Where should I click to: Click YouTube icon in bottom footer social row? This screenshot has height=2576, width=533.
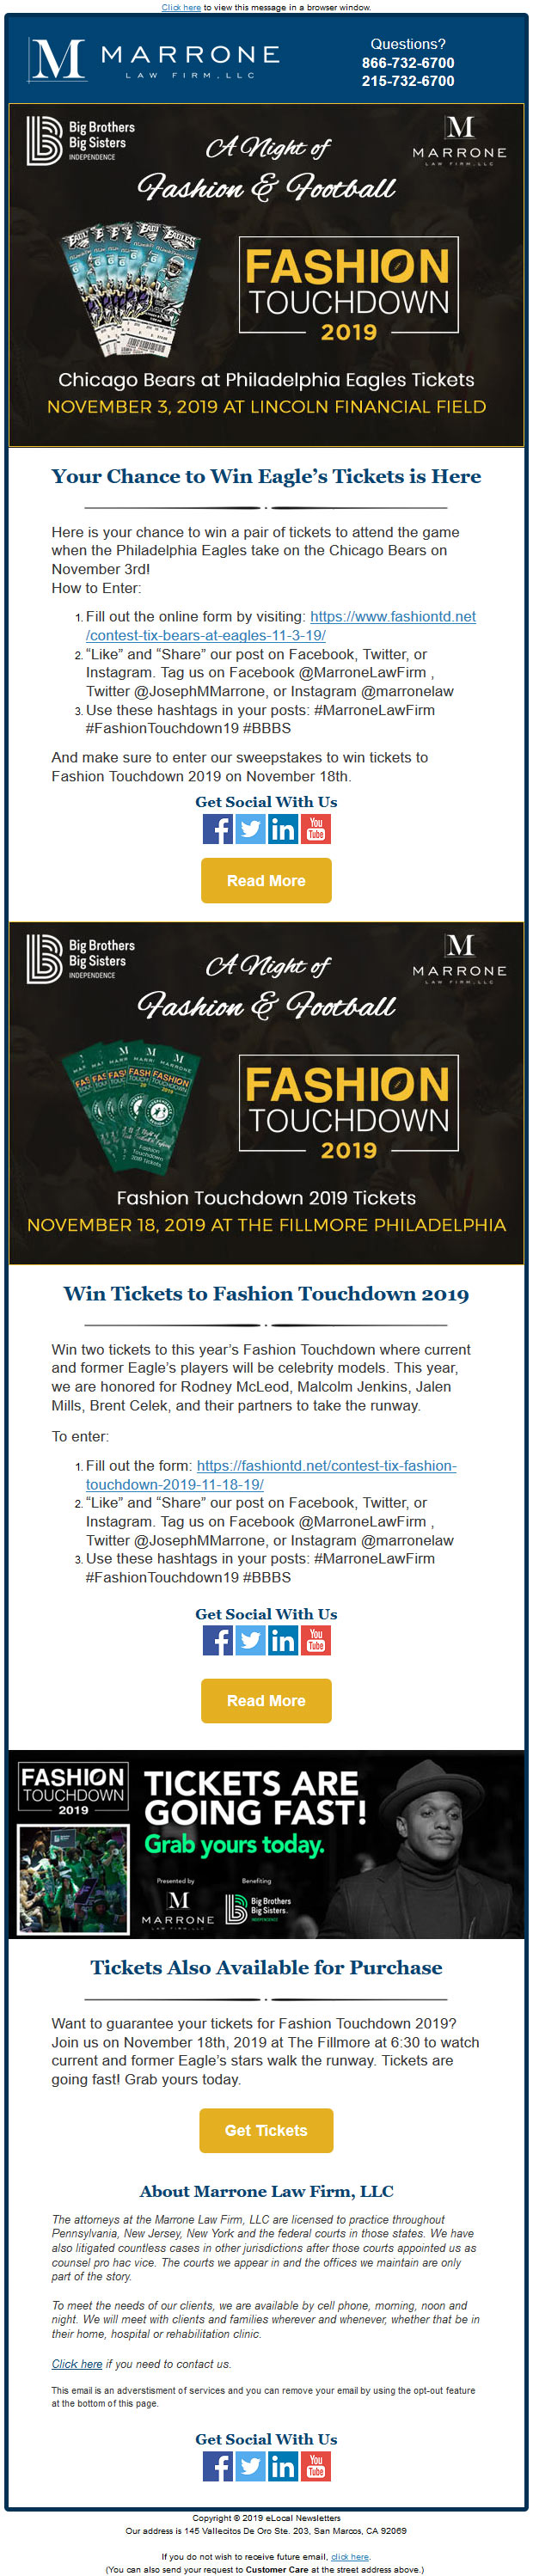pos(316,2466)
